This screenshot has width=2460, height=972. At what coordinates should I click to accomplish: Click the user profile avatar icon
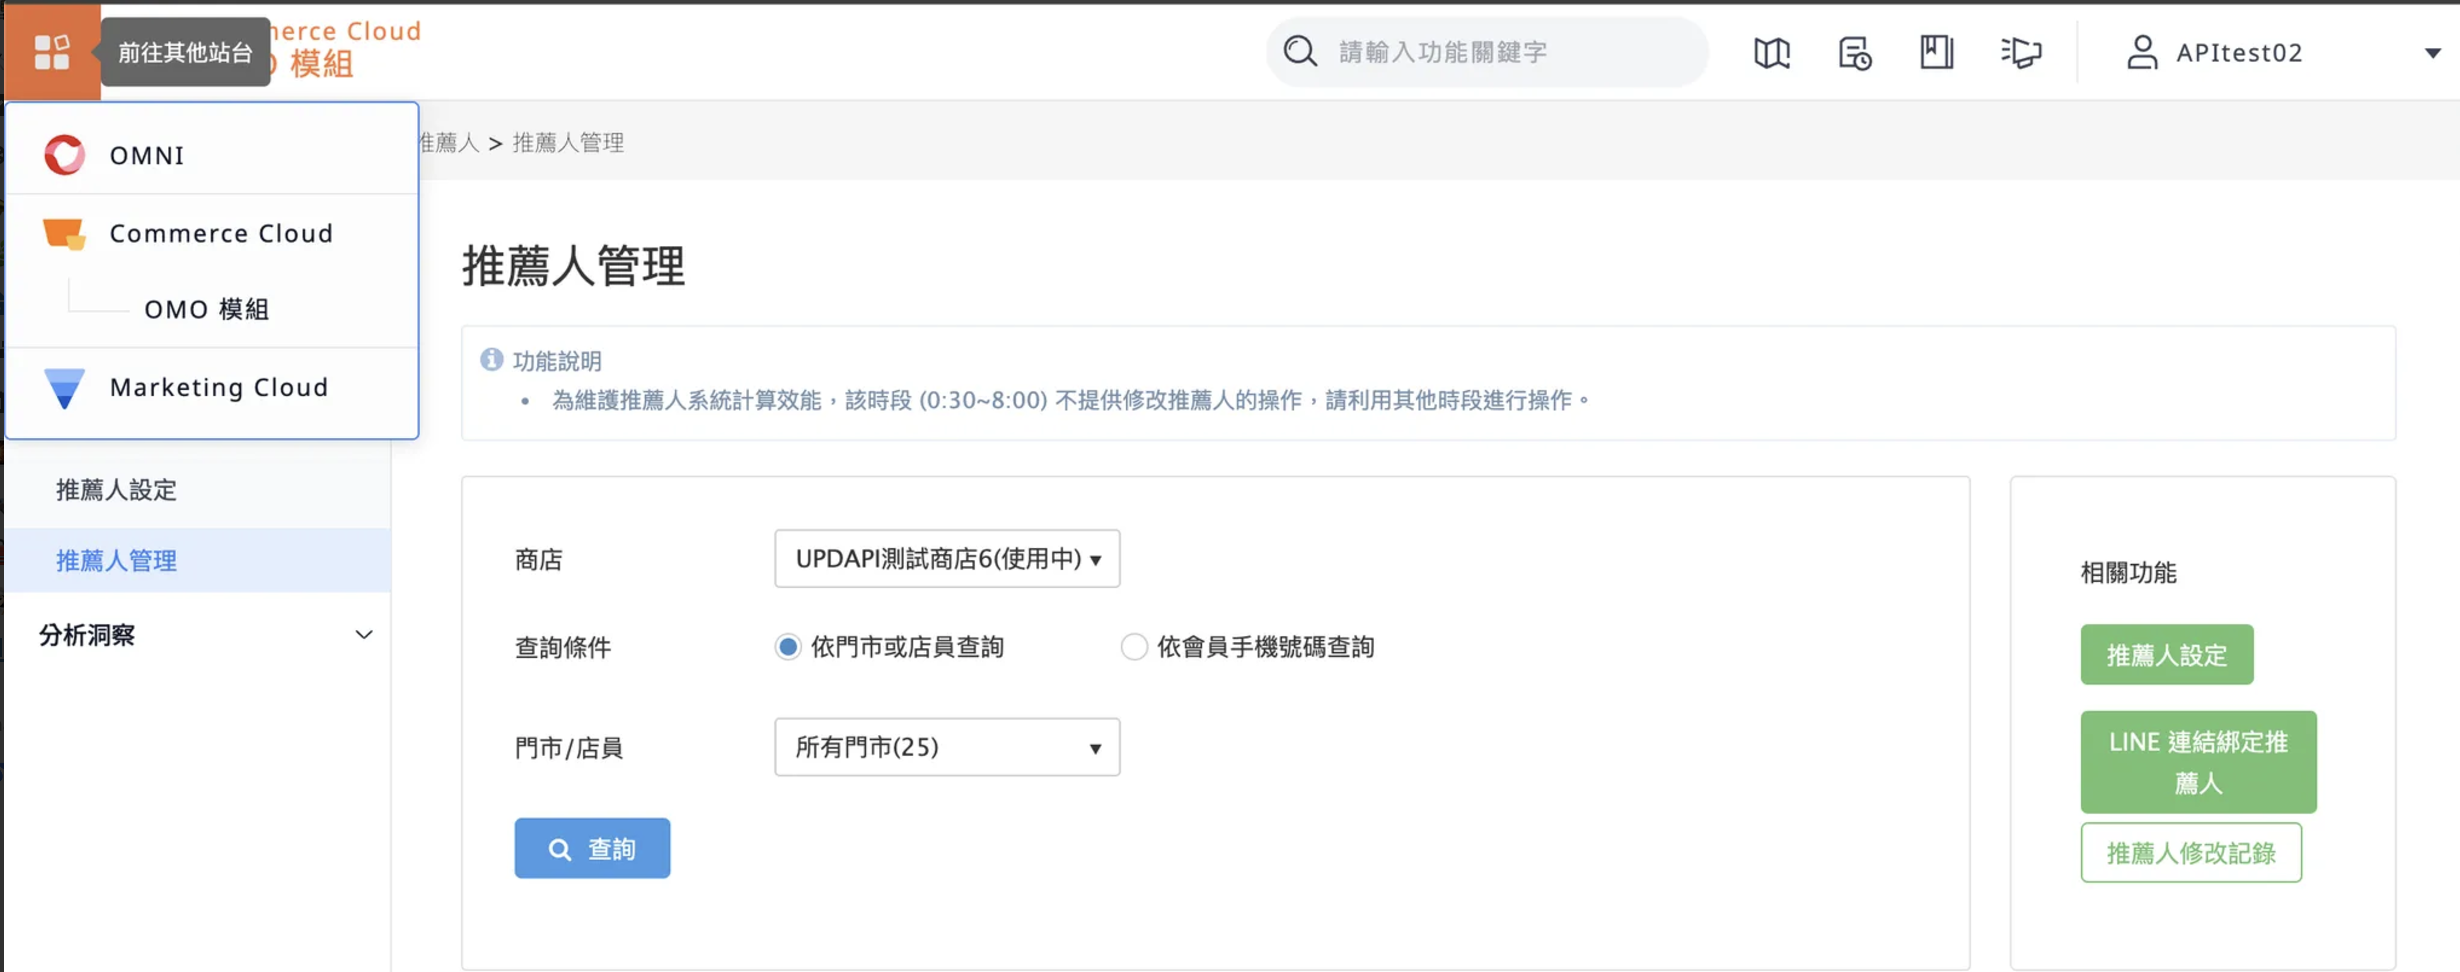[x=2141, y=52]
